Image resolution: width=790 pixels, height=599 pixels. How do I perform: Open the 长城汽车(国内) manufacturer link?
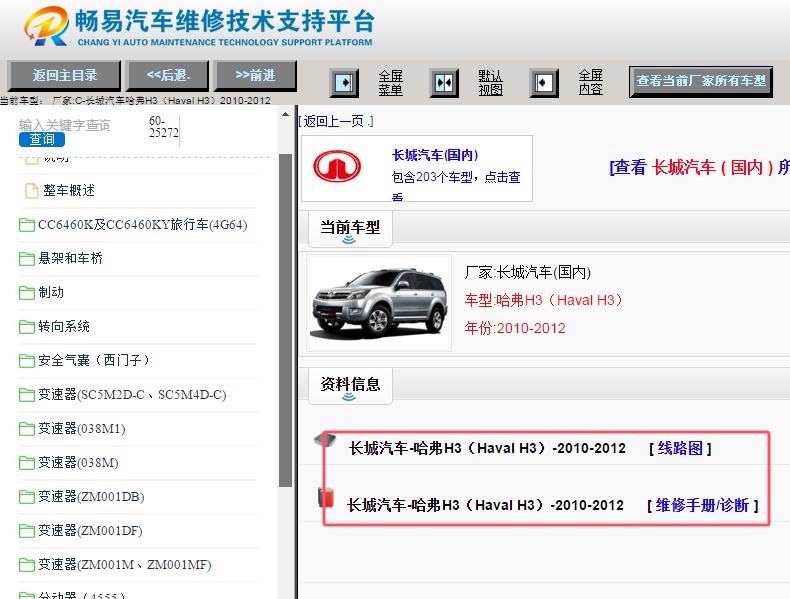pyautogui.click(x=435, y=155)
